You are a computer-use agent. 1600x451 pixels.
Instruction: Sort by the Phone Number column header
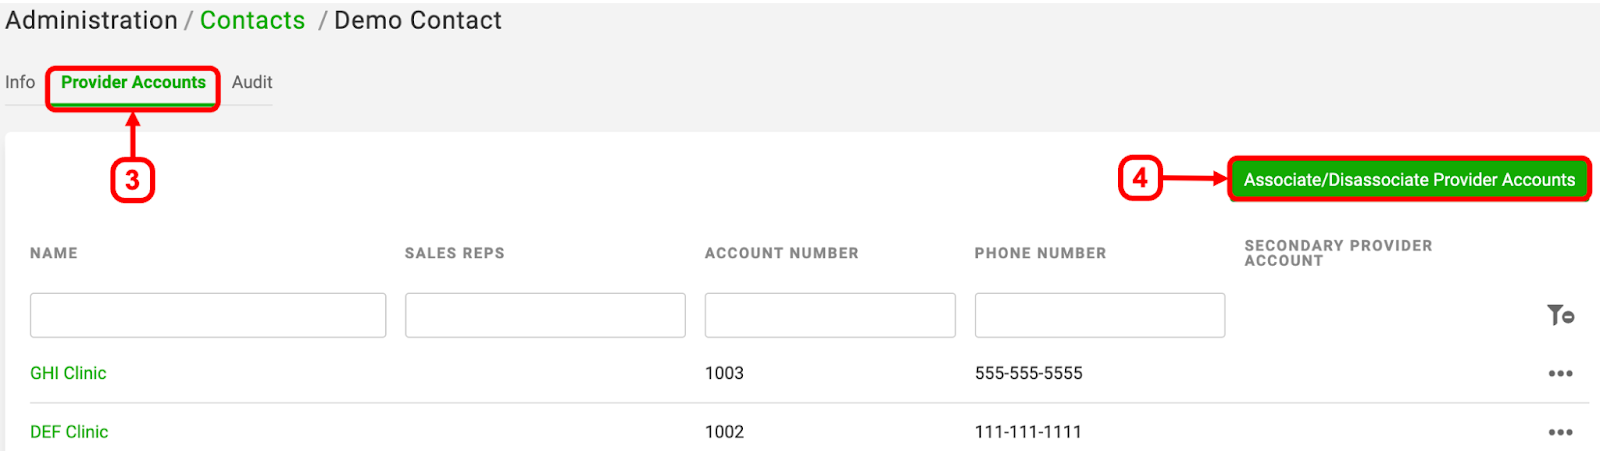click(x=1040, y=253)
